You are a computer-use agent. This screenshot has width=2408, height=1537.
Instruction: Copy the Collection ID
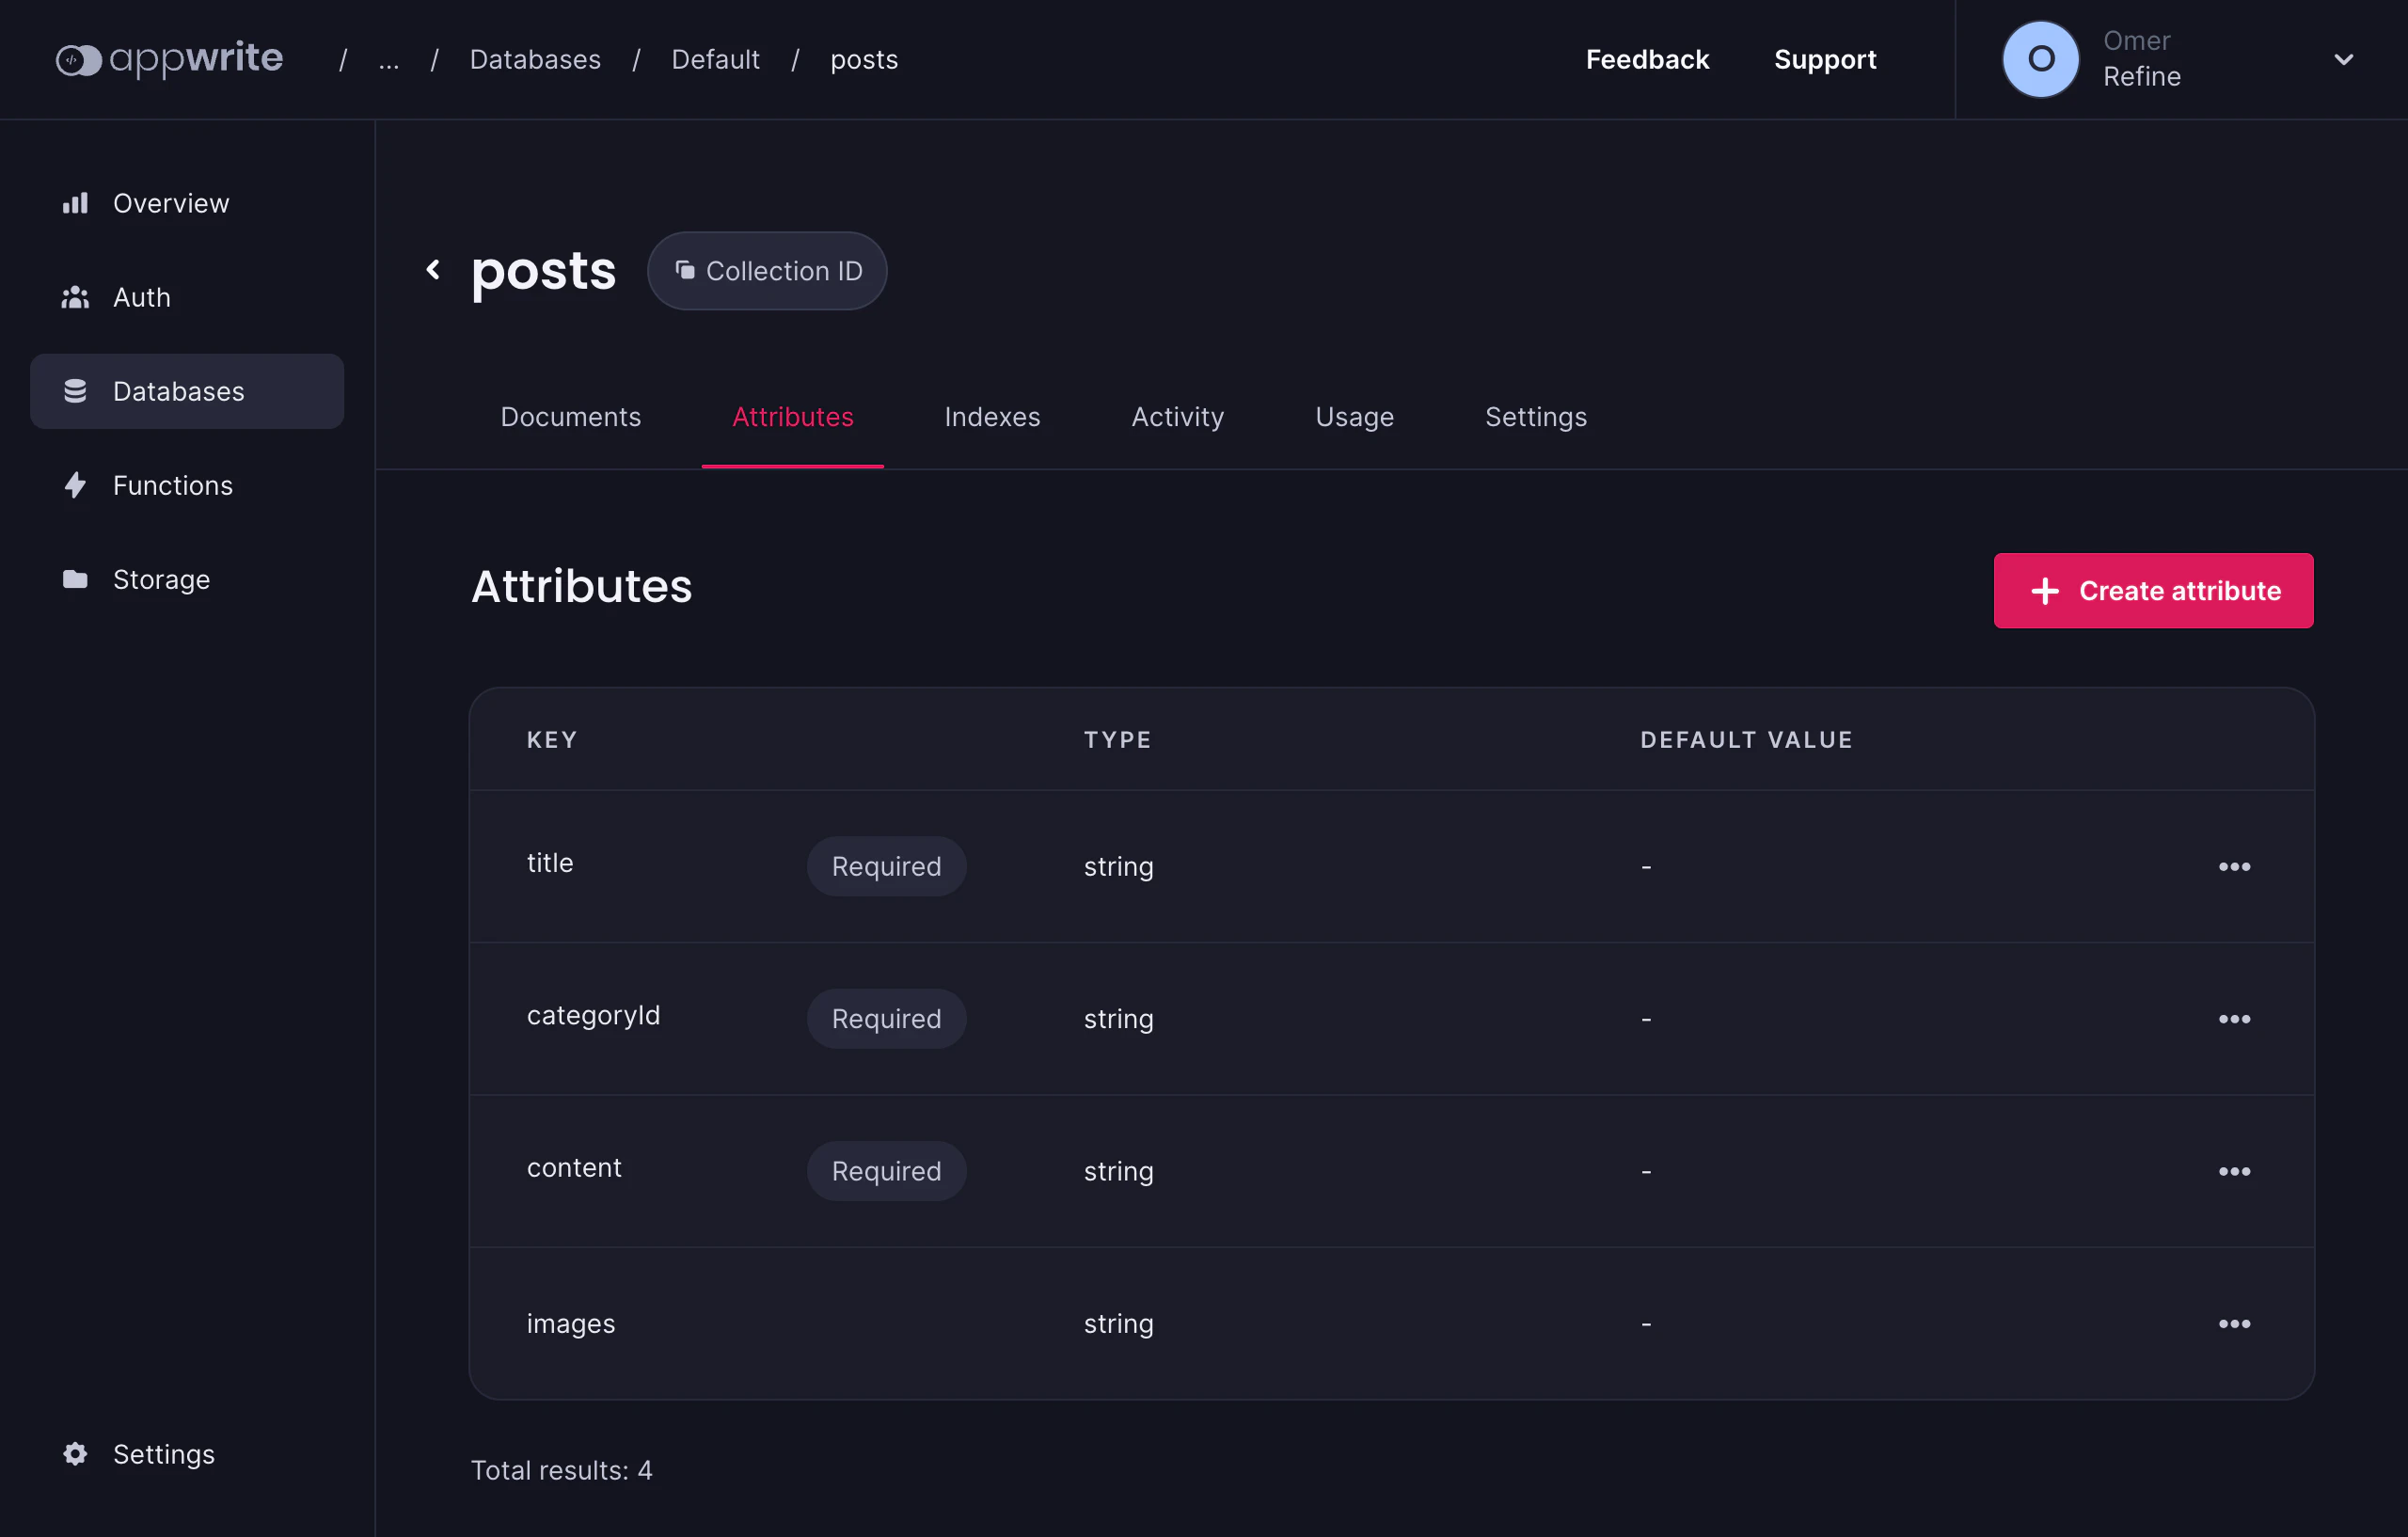767,270
